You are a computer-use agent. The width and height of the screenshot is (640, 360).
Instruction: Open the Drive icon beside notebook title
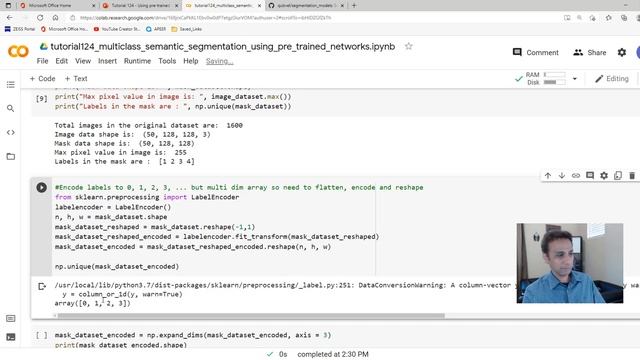click(x=43, y=47)
